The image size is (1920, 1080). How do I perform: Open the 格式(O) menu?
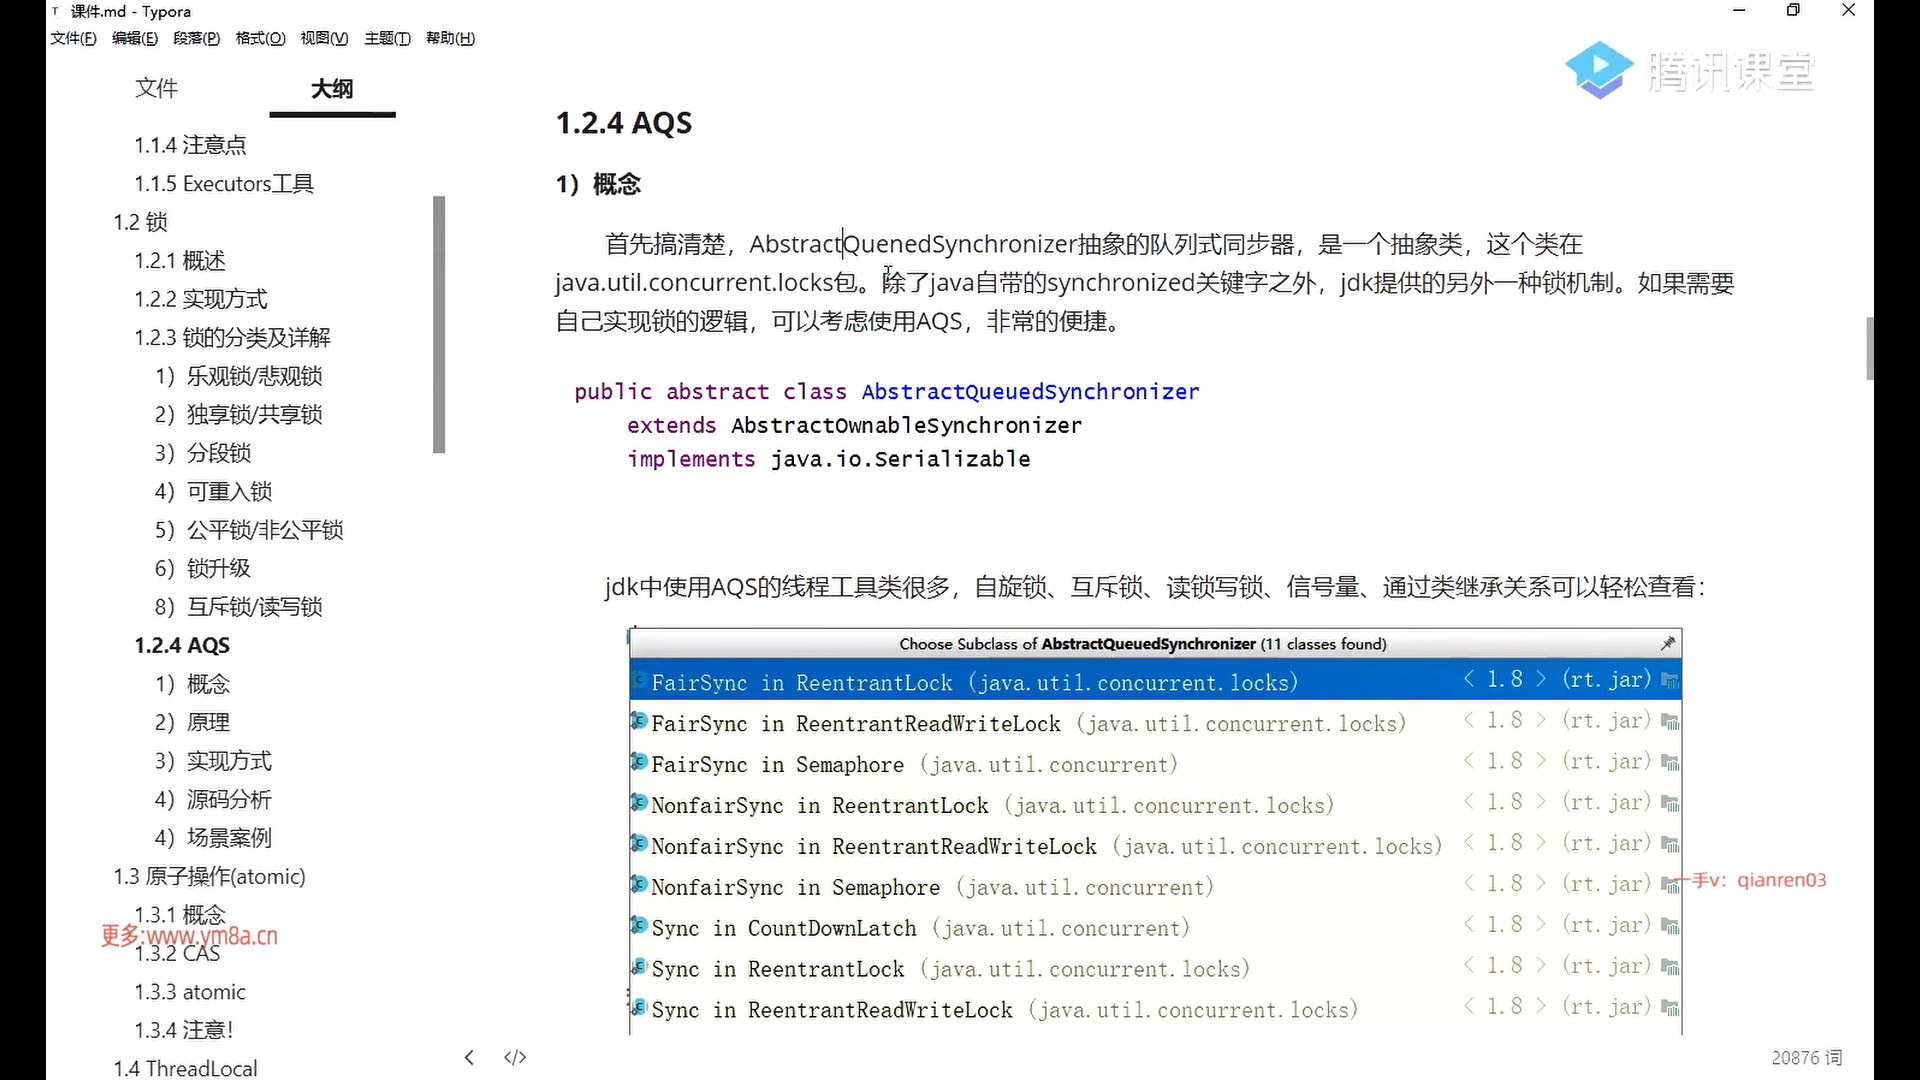click(260, 38)
